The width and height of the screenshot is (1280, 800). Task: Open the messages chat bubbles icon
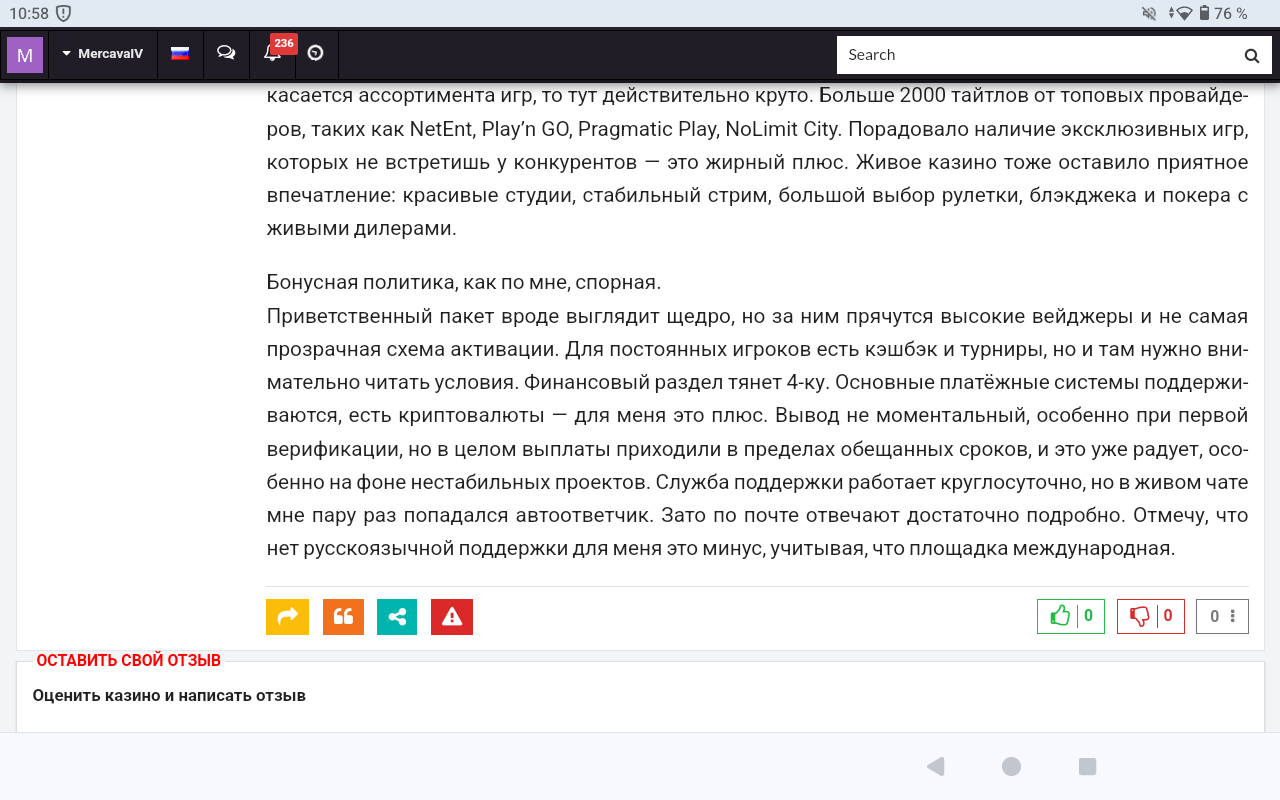226,54
